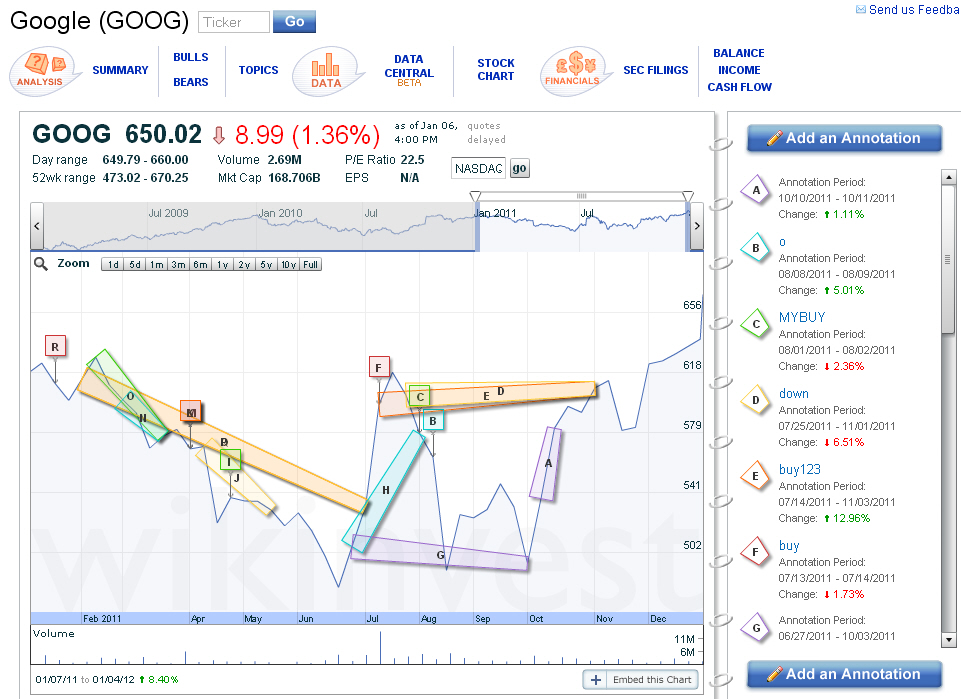Click the I marker on the chart
This screenshot has height=699, width=961.
230,461
